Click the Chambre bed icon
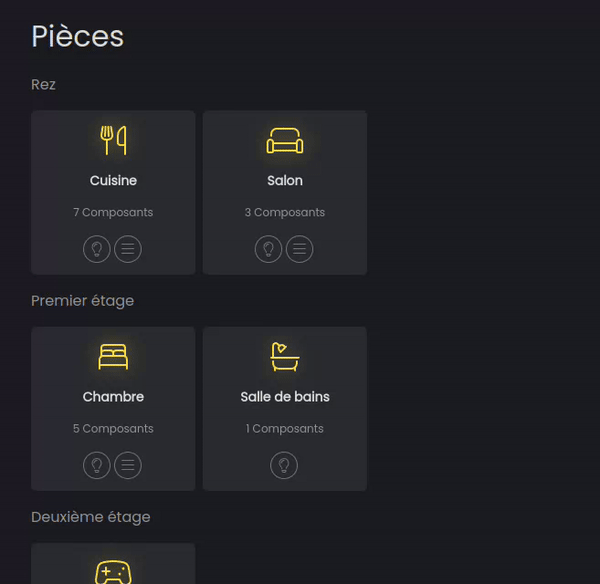Viewport: 600px width, 584px height. pos(113,357)
